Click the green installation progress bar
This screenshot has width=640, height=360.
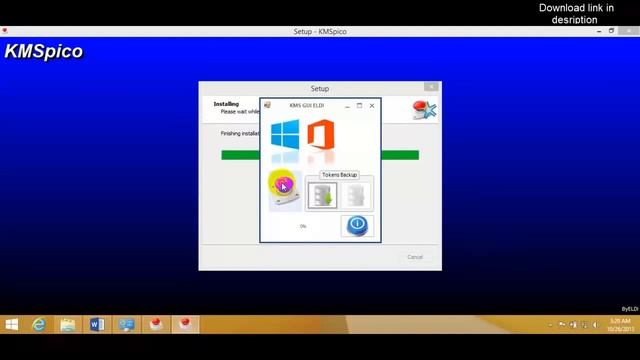[x=320, y=155]
